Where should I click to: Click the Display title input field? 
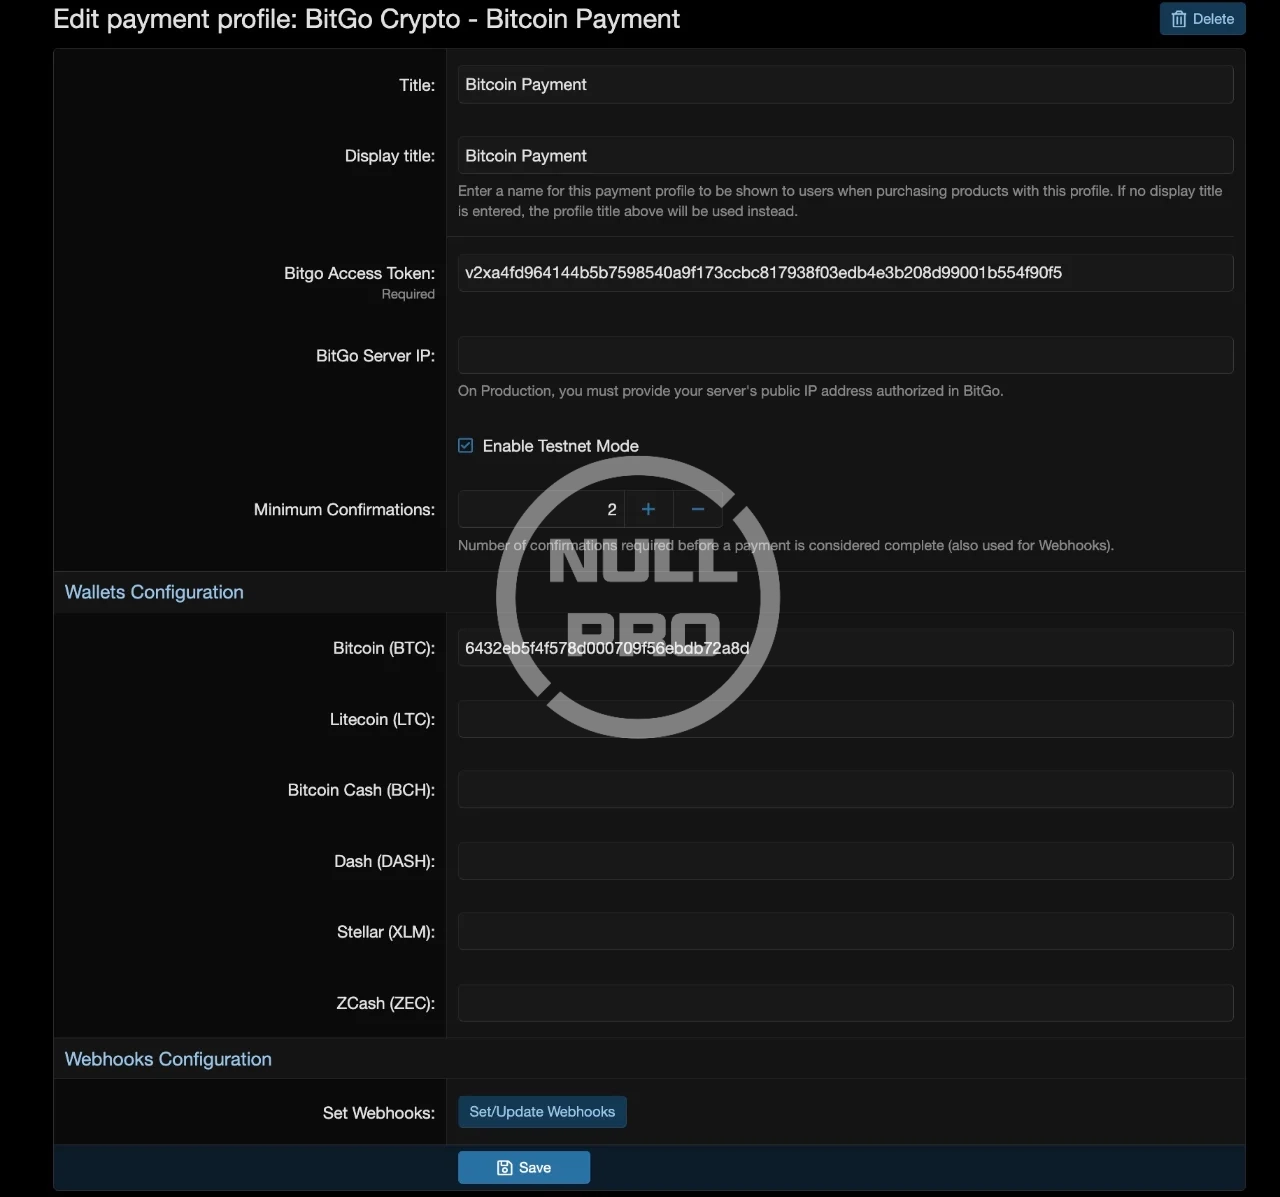[845, 156]
